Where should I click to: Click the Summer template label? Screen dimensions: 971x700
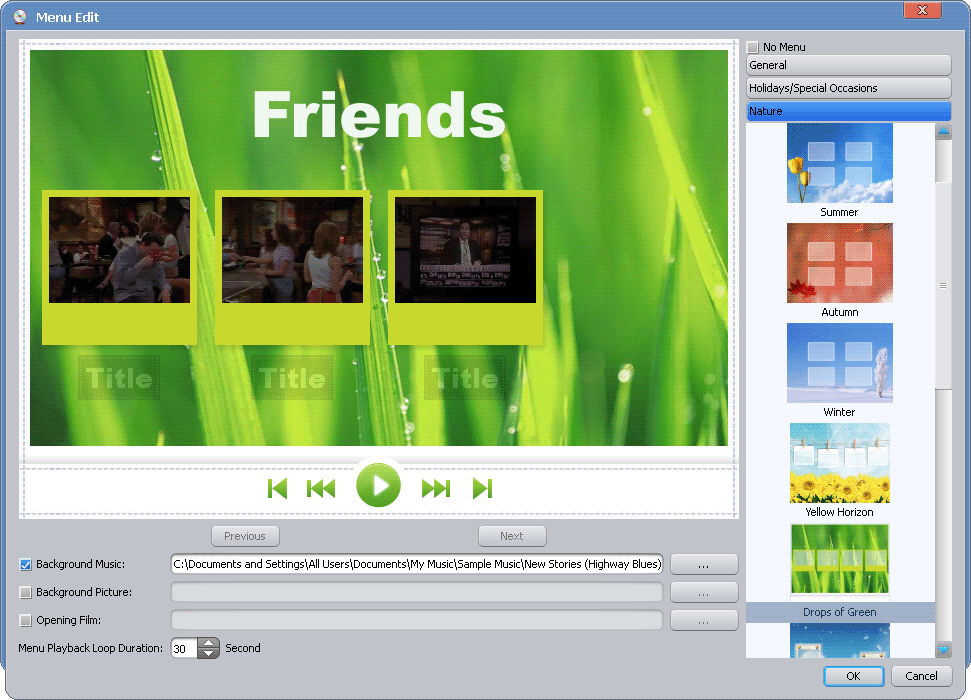point(839,212)
